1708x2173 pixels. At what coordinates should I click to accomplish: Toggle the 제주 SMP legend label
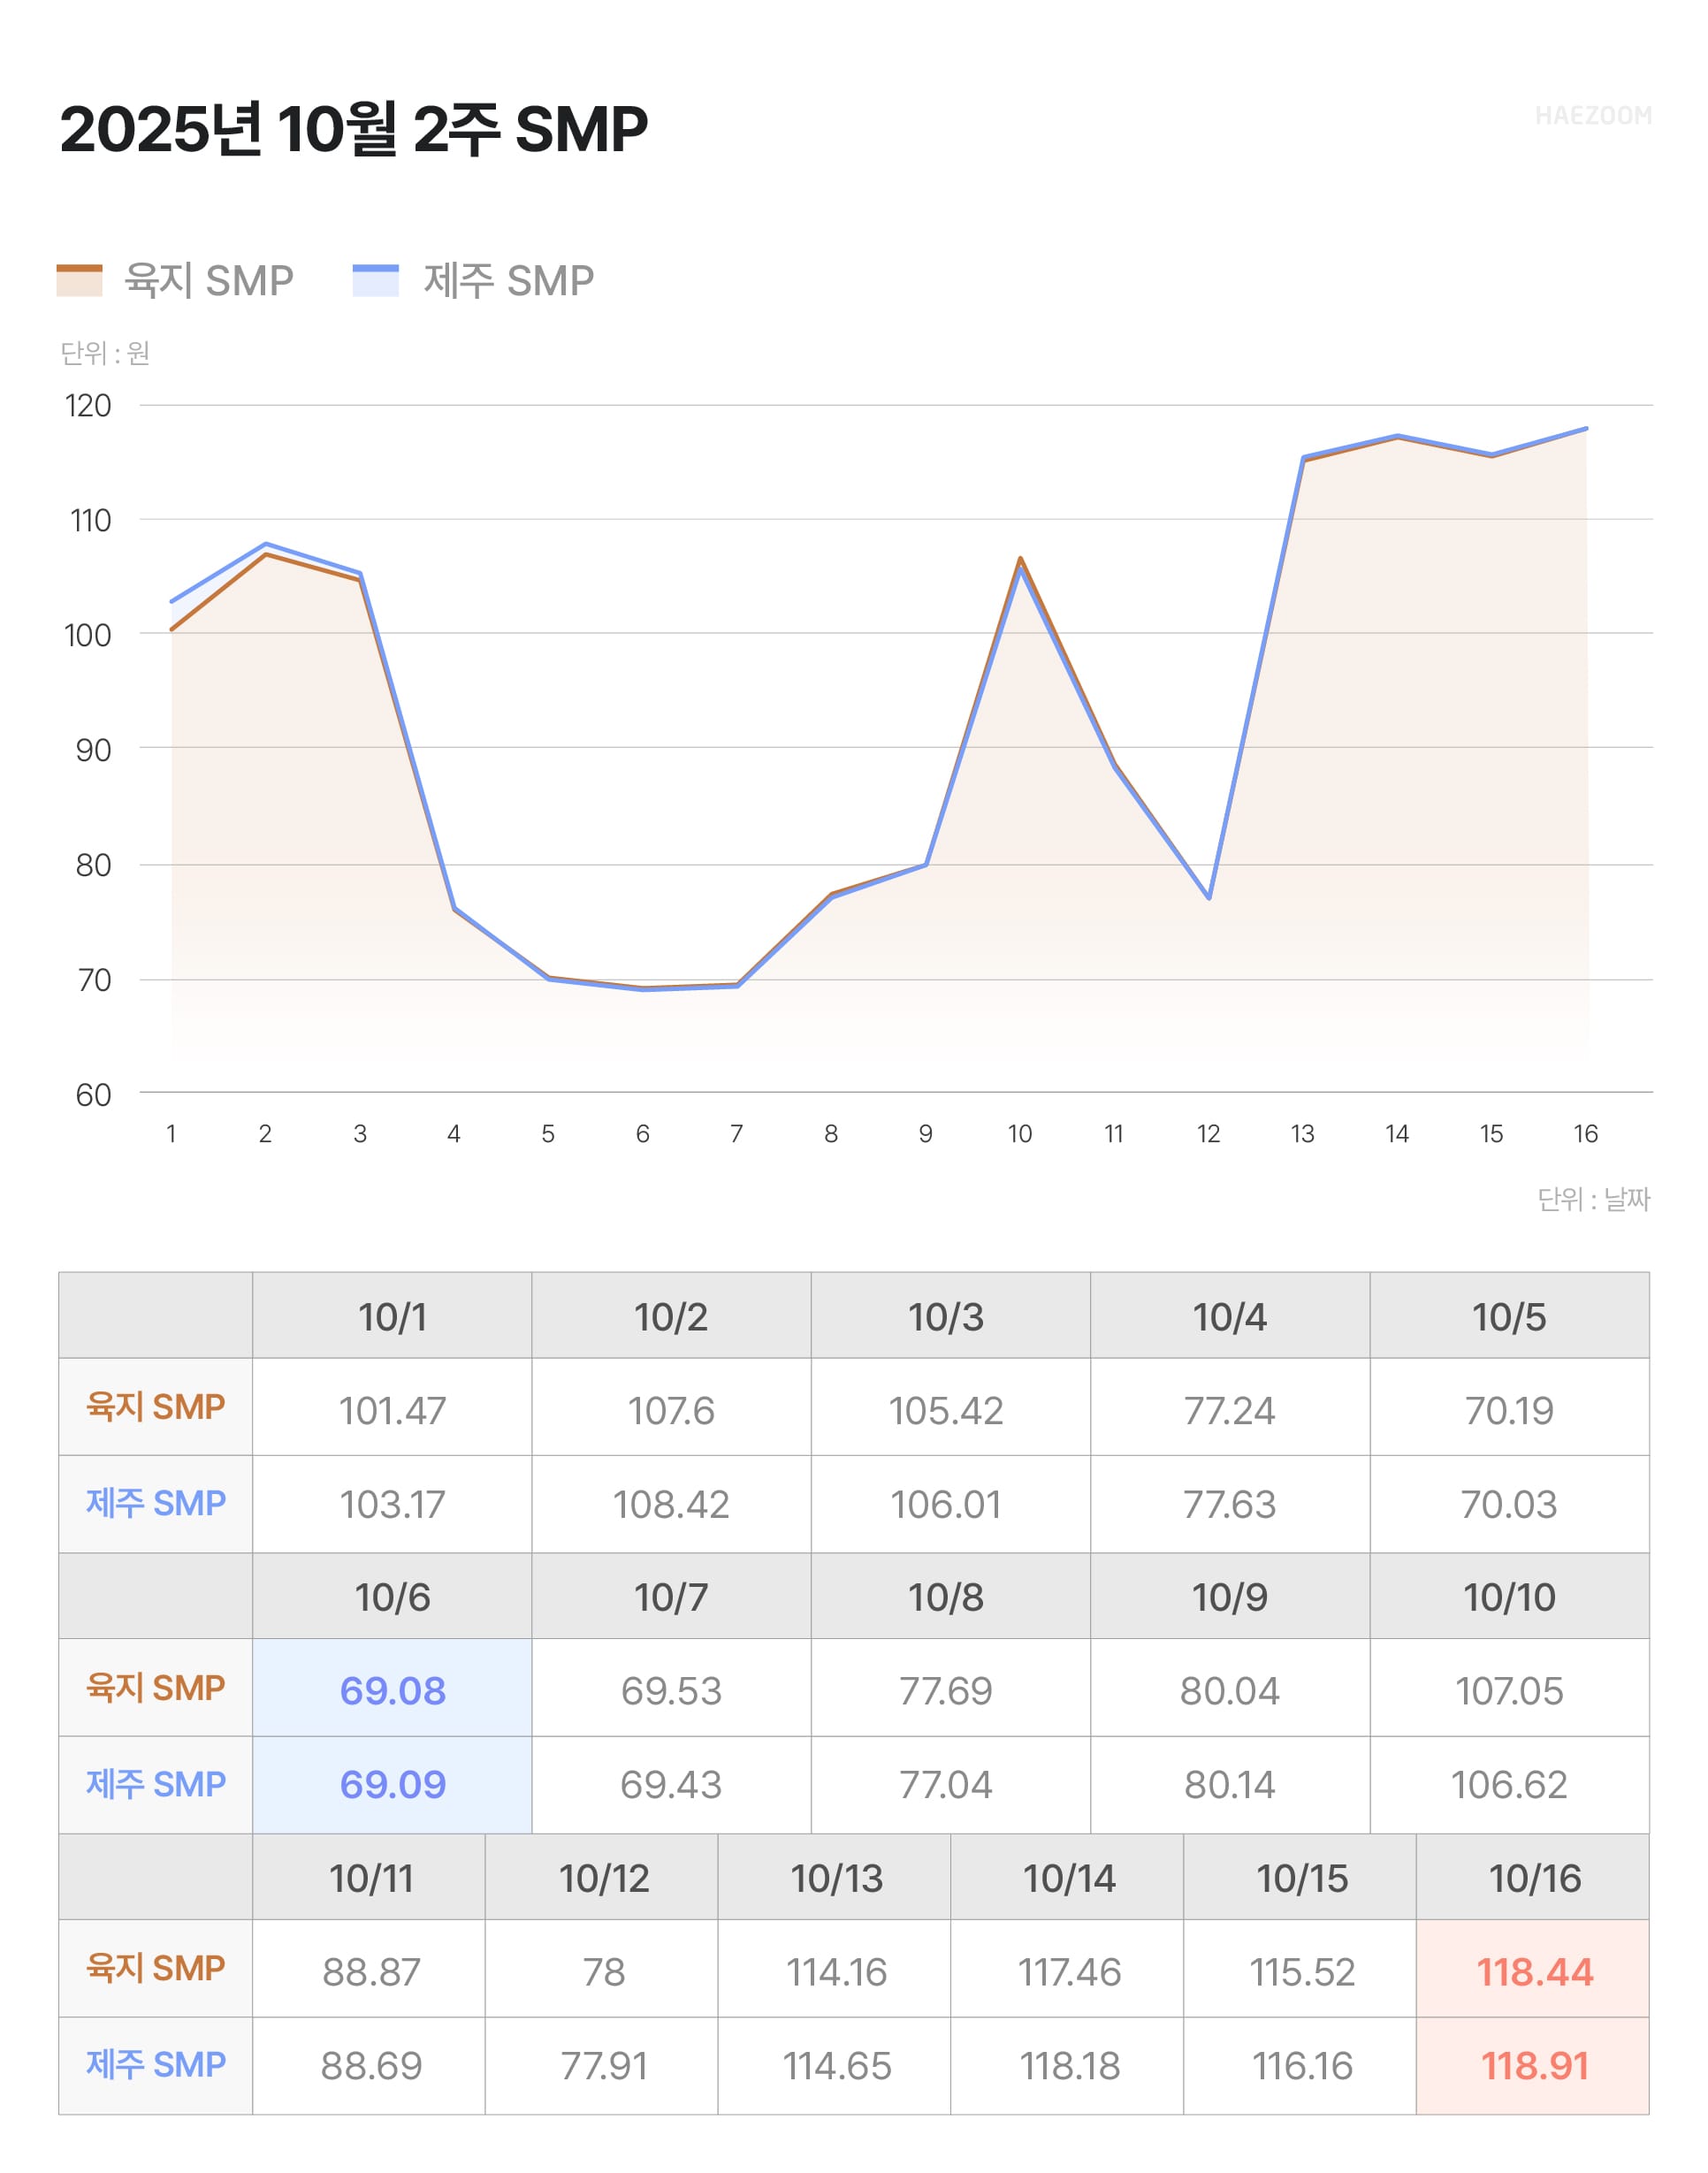508,281
